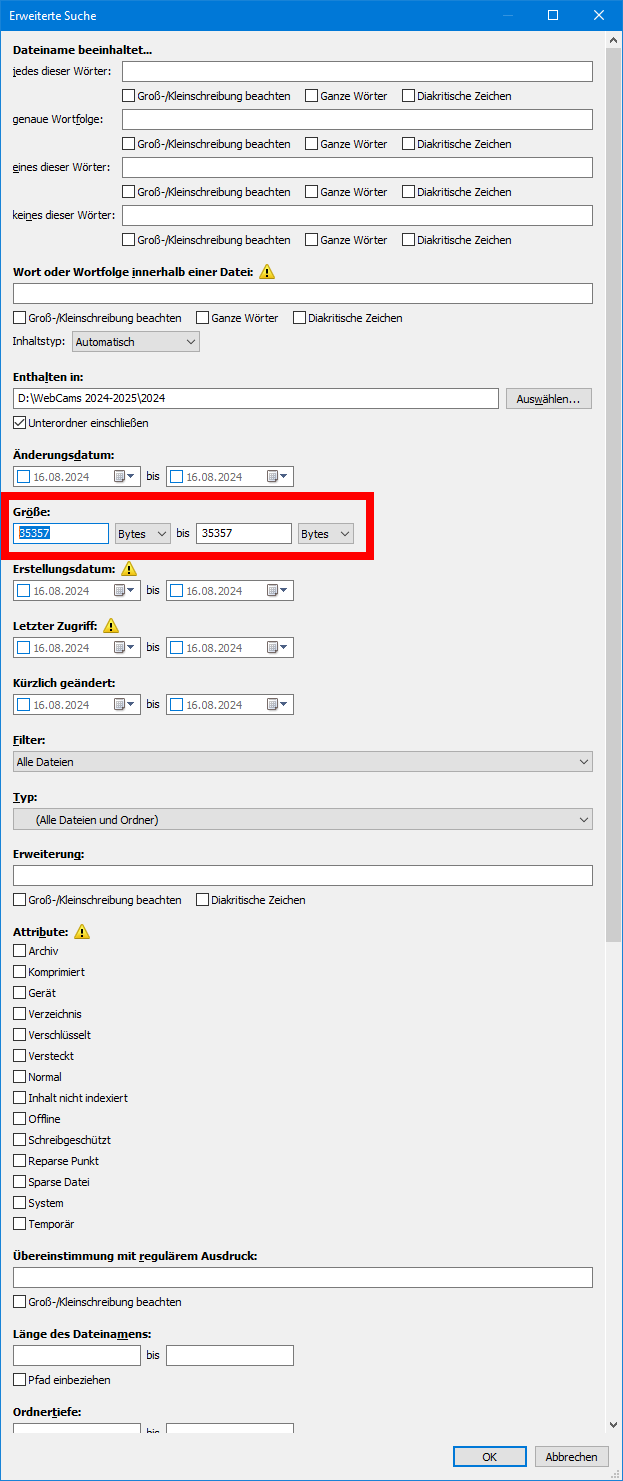Tick the Schreibgeschützt attribute checkbox
Screen dimensions: 623x1481
click(x=20, y=1140)
